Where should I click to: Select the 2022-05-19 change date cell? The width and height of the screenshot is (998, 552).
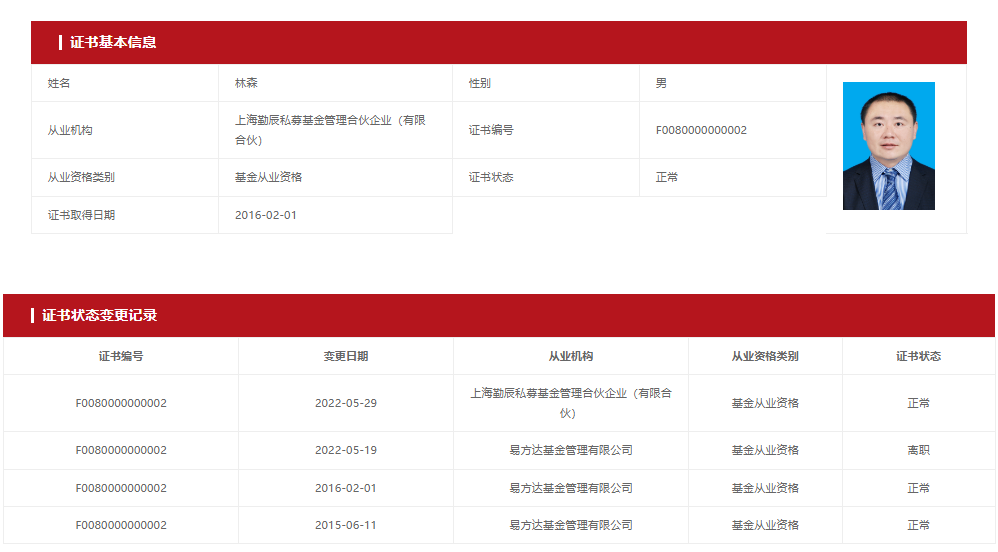pyautogui.click(x=346, y=450)
